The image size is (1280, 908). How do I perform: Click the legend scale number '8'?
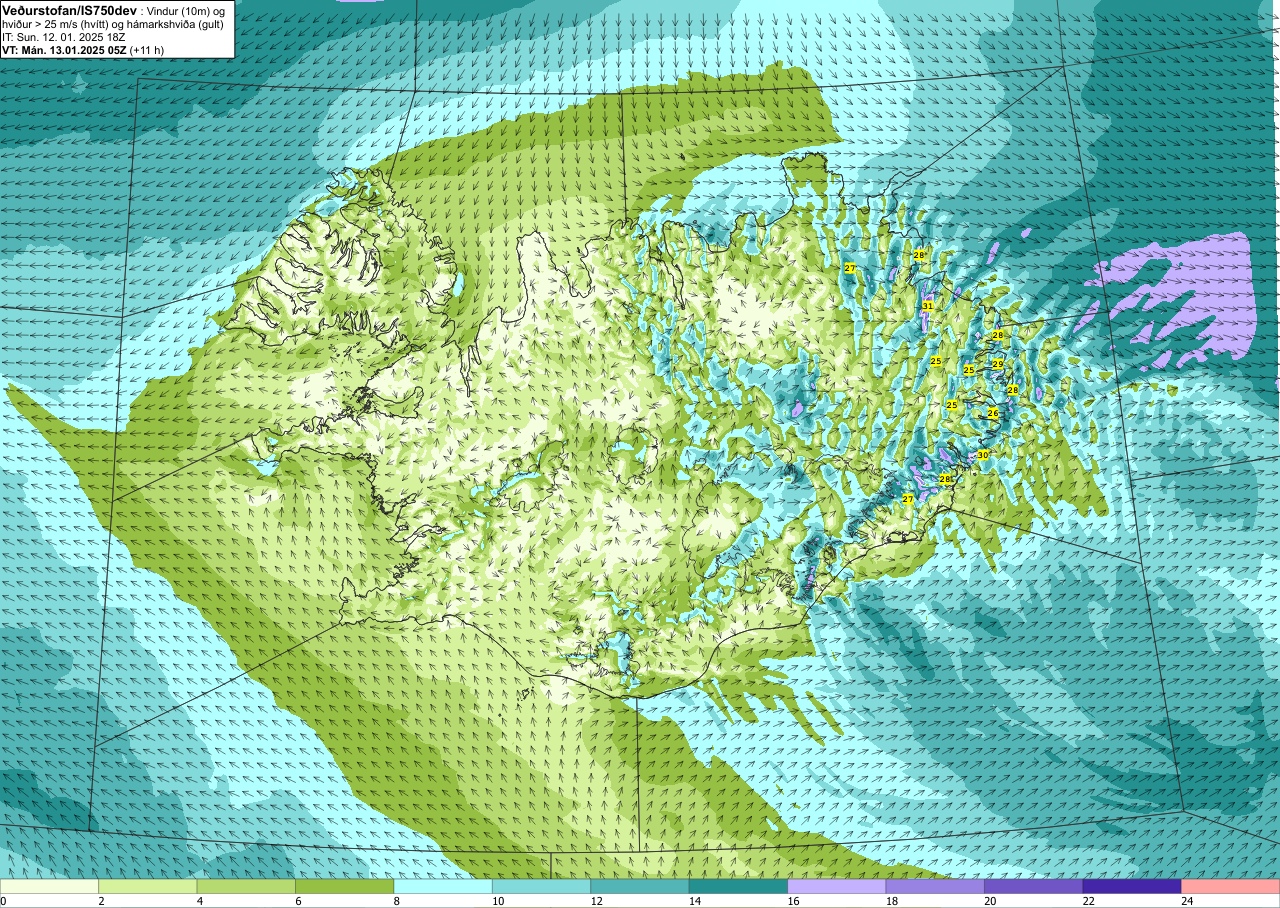397,901
